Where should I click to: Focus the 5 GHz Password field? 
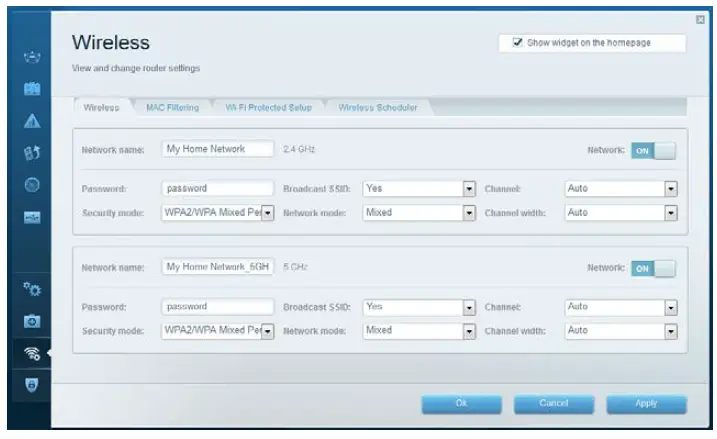click(218, 306)
